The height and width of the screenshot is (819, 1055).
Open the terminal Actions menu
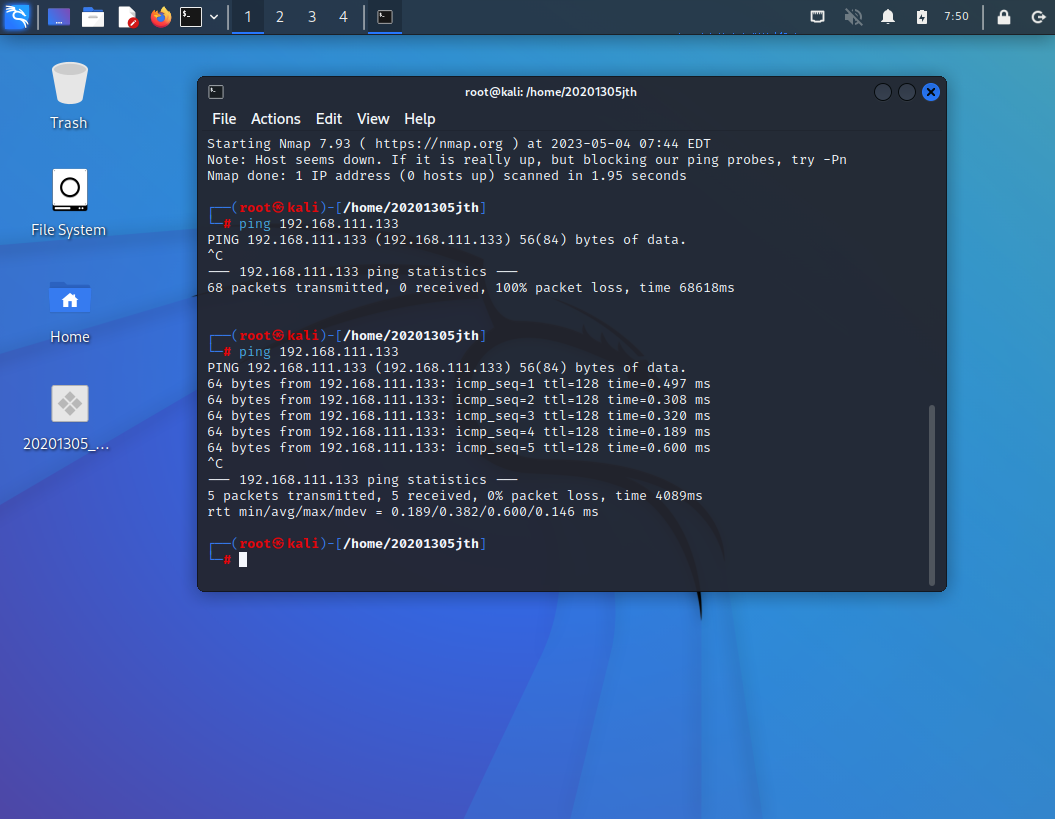pyautogui.click(x=276, y=119)
